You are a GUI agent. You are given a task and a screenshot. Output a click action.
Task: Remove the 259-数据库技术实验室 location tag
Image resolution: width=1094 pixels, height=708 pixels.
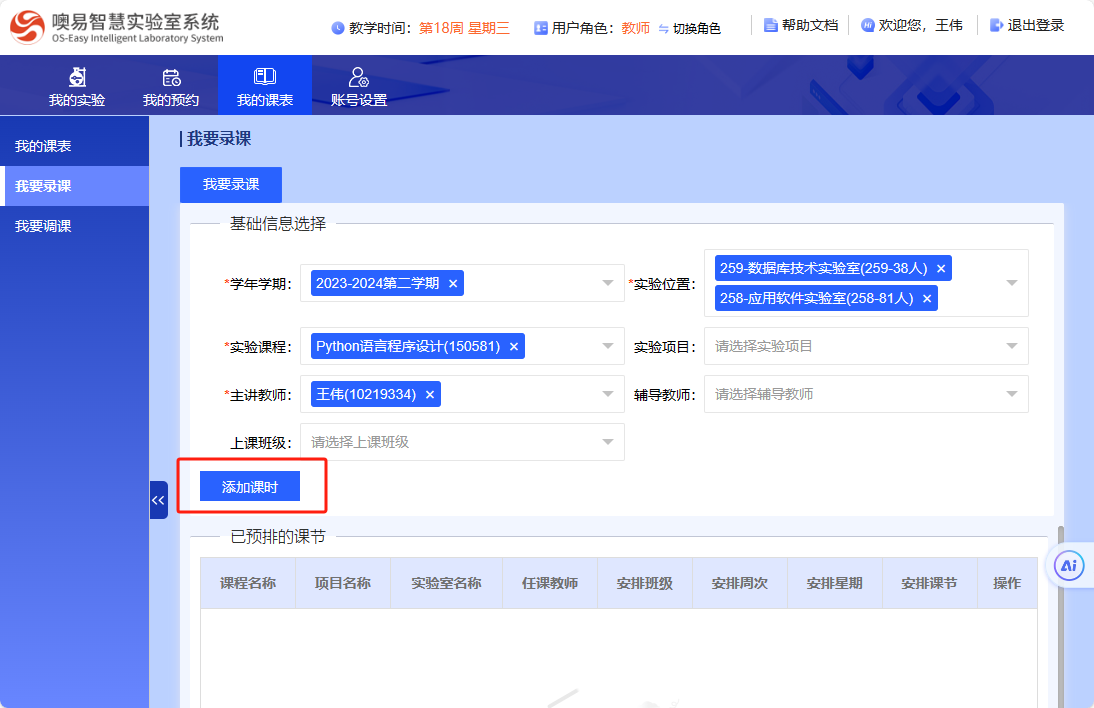tap(941, 269)
